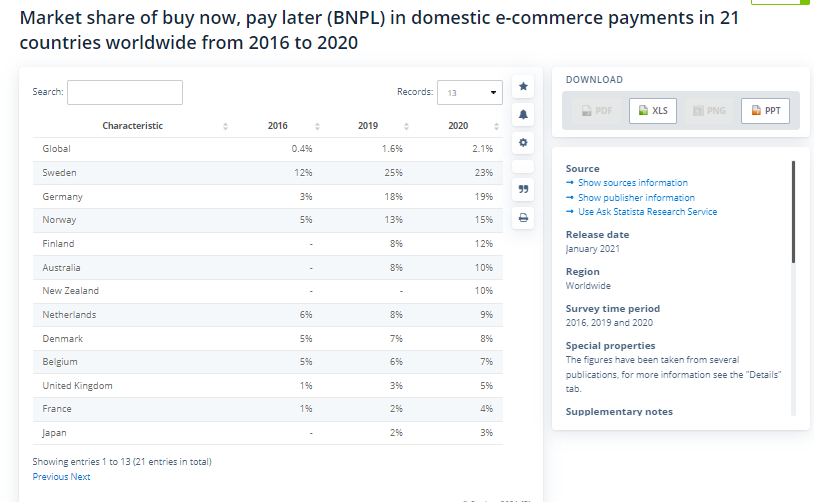Click the quotation mark citation icon
814x502 pixels.
(523, 189)
